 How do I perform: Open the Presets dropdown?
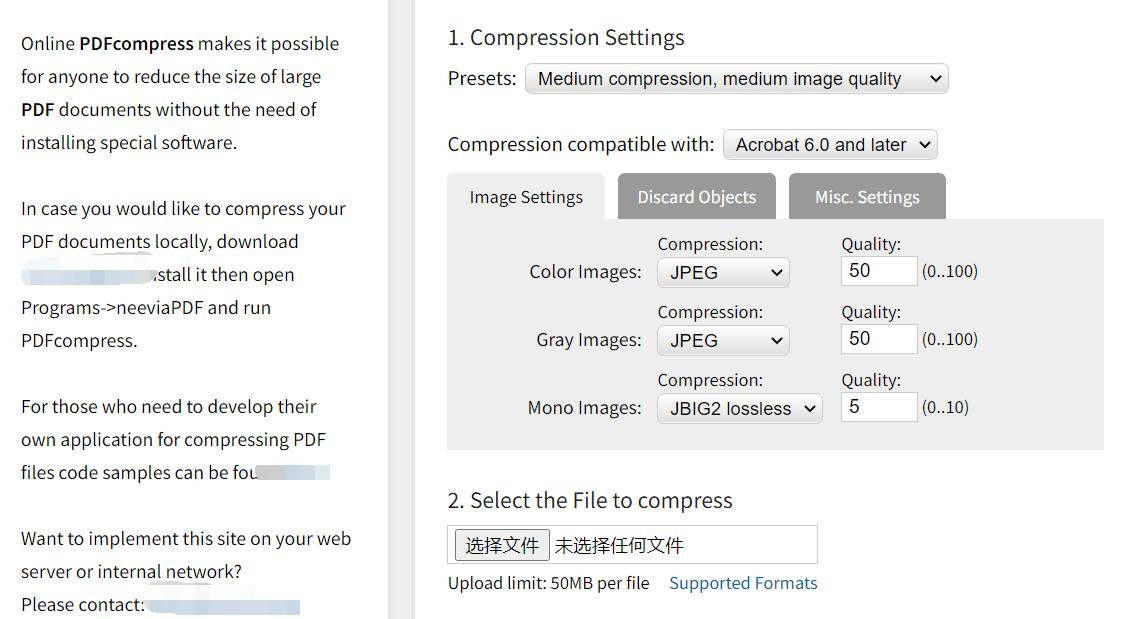[736, 79]
